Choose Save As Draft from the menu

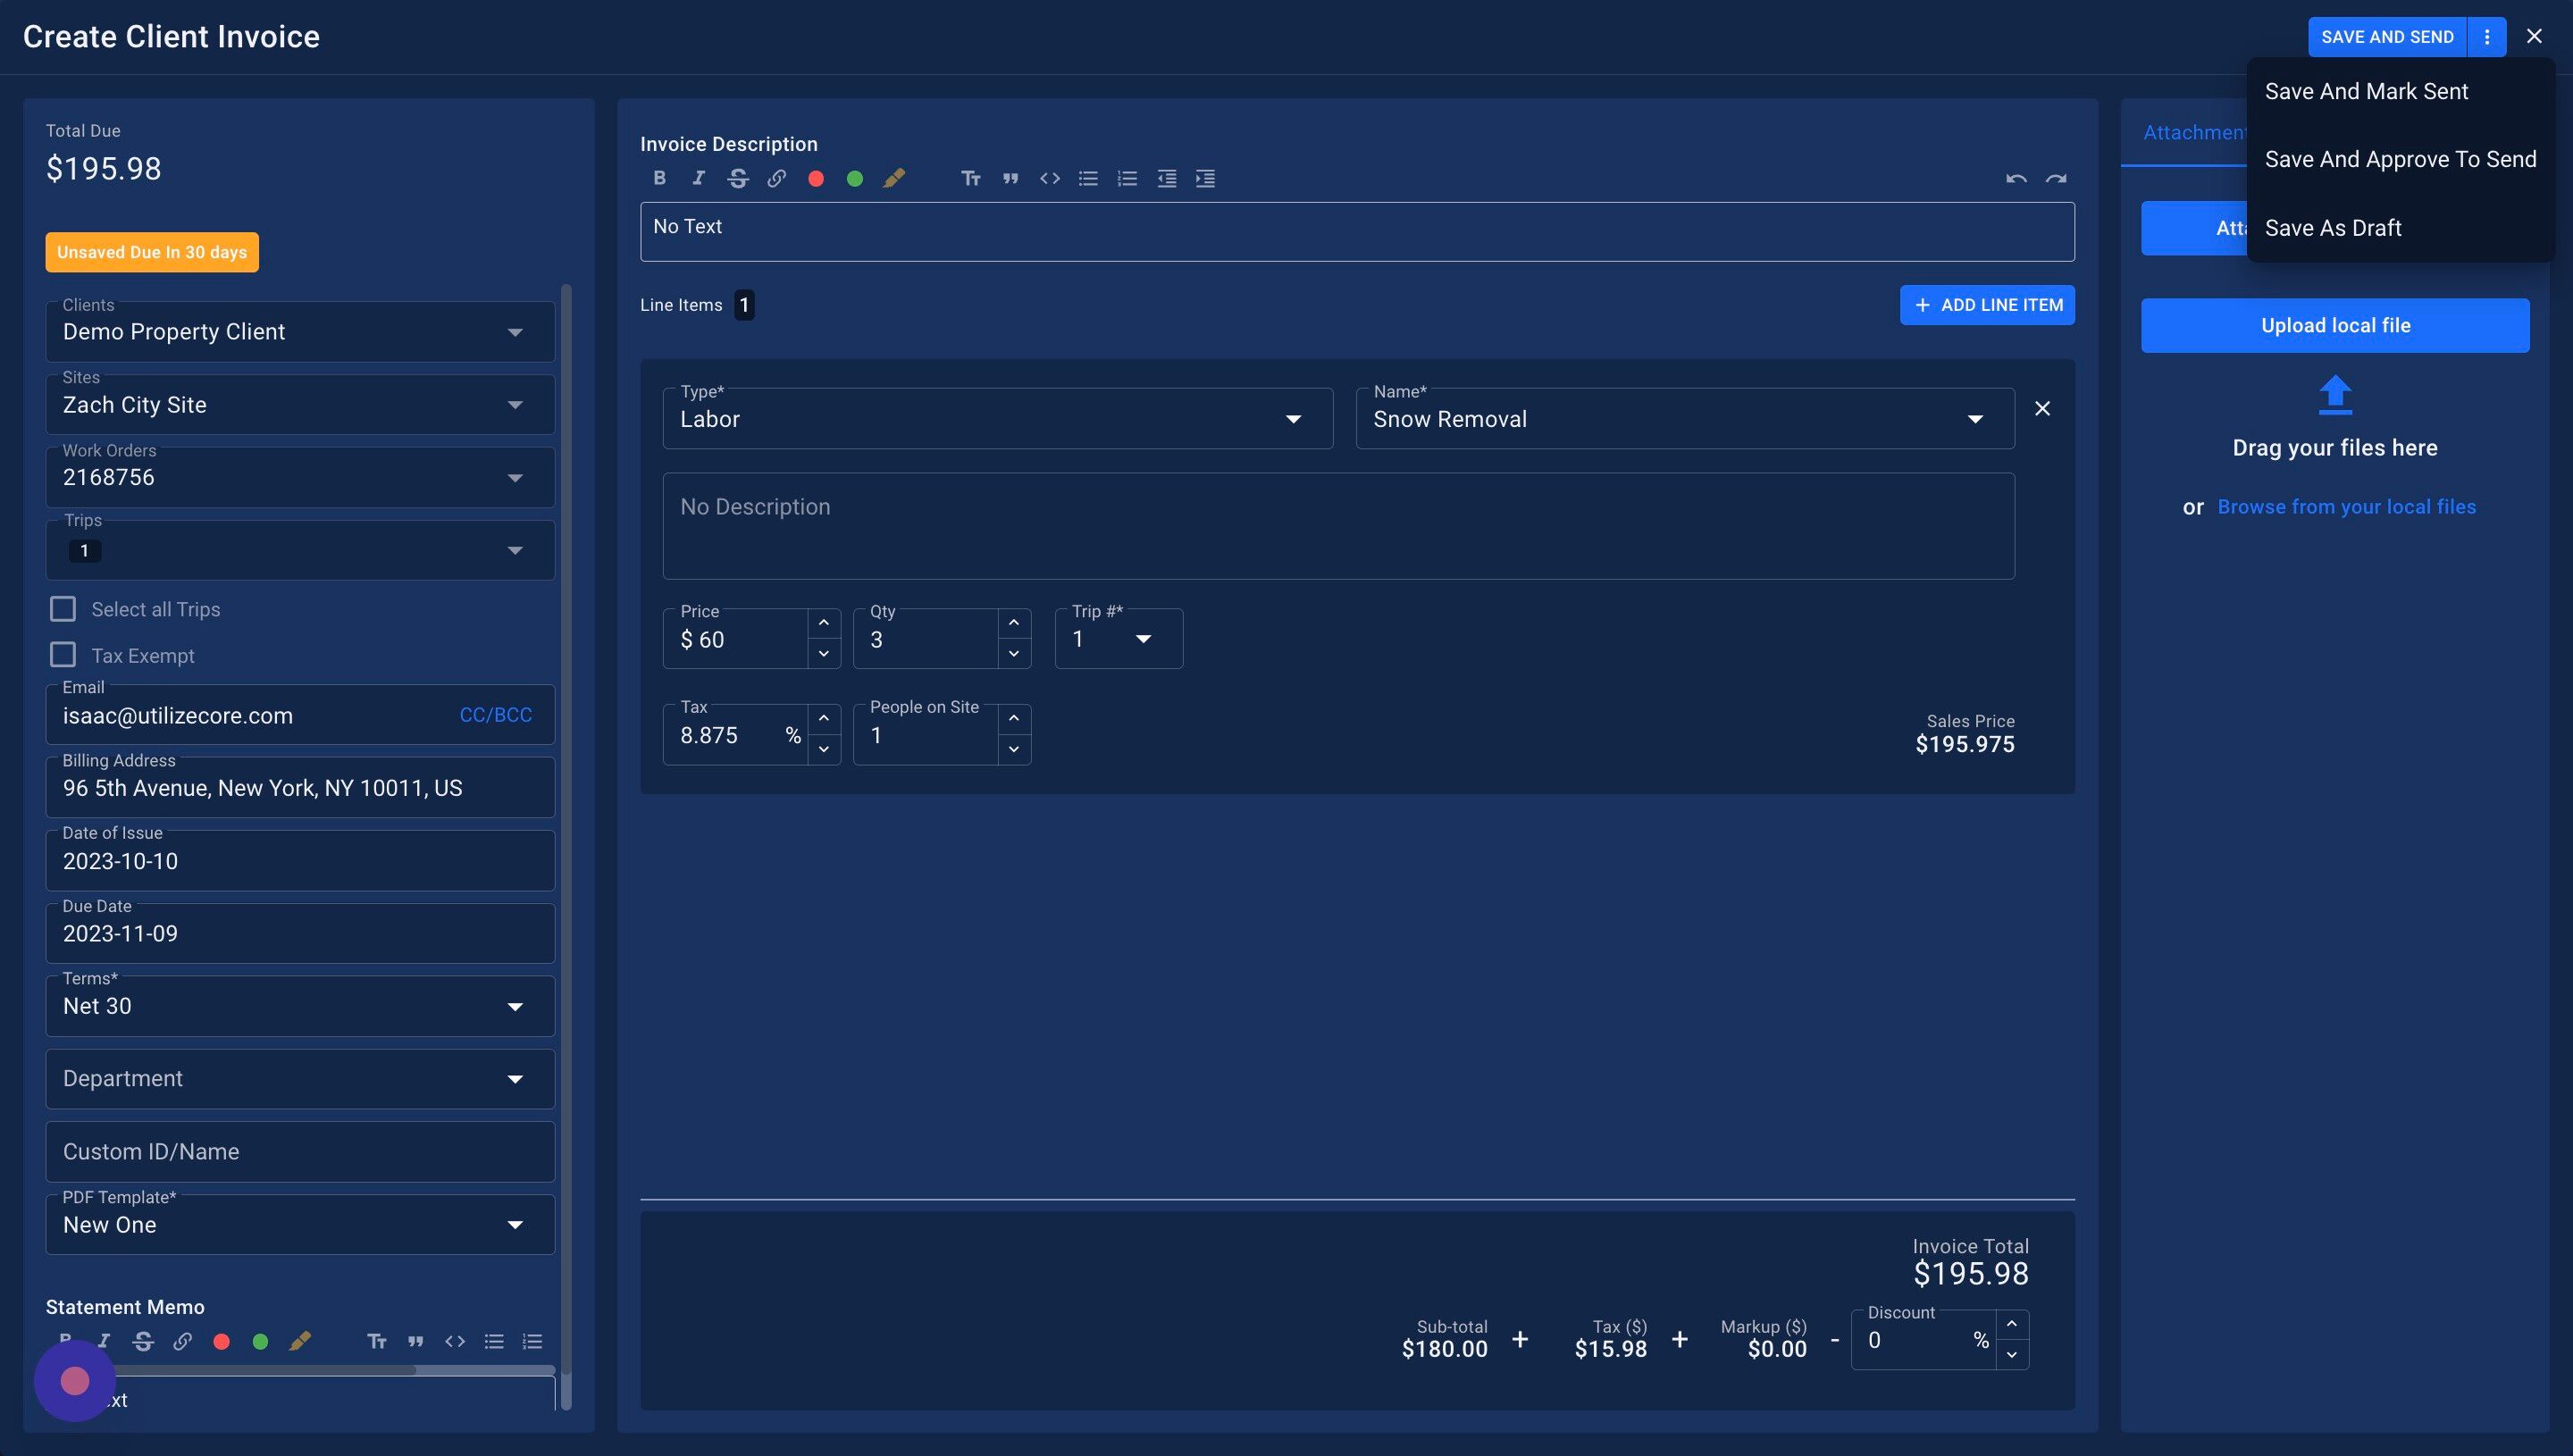[2332, 228]
